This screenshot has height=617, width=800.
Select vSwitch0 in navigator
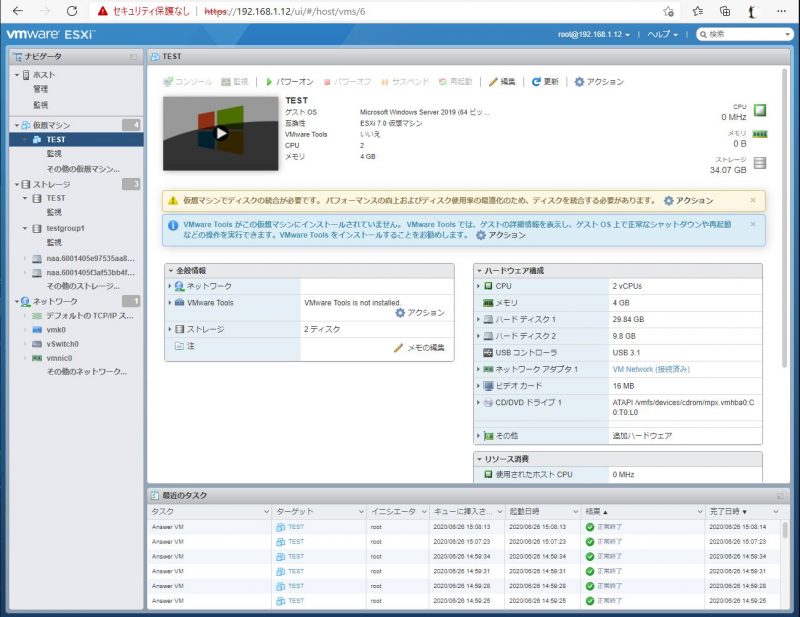62,344
